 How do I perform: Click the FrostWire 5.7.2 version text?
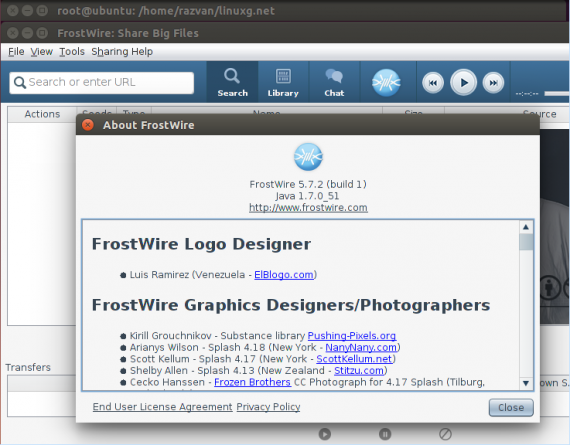coord(308,184)
